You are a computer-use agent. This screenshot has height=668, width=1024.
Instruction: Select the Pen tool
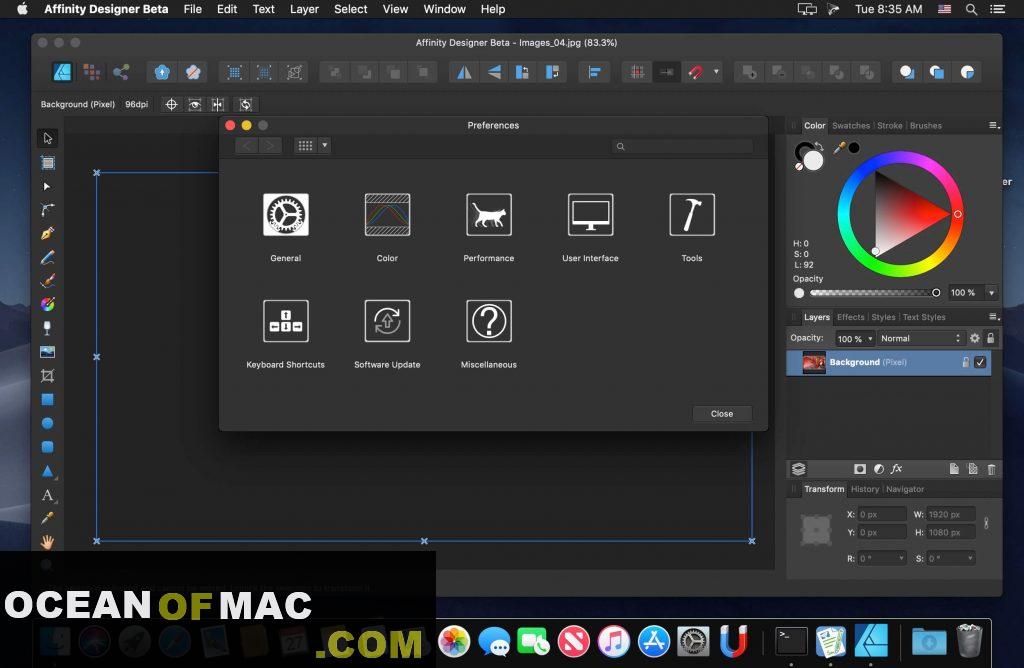pos(47,233)
